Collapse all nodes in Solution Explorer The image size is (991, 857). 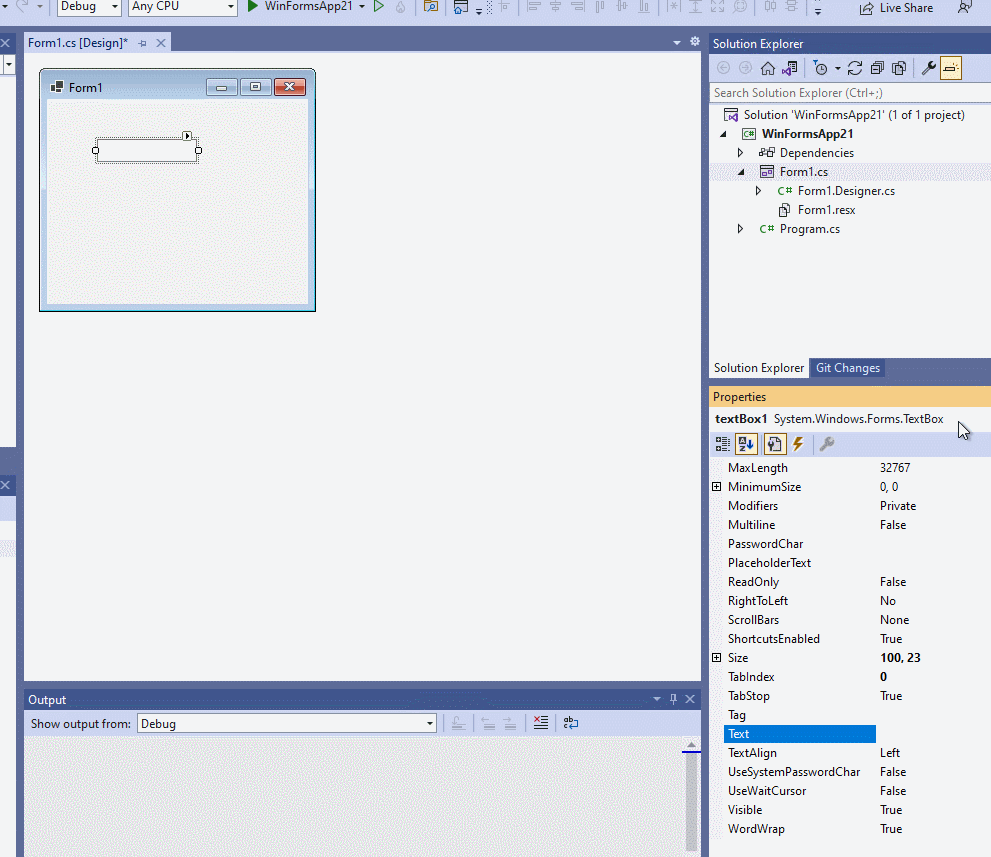(877, 67)
